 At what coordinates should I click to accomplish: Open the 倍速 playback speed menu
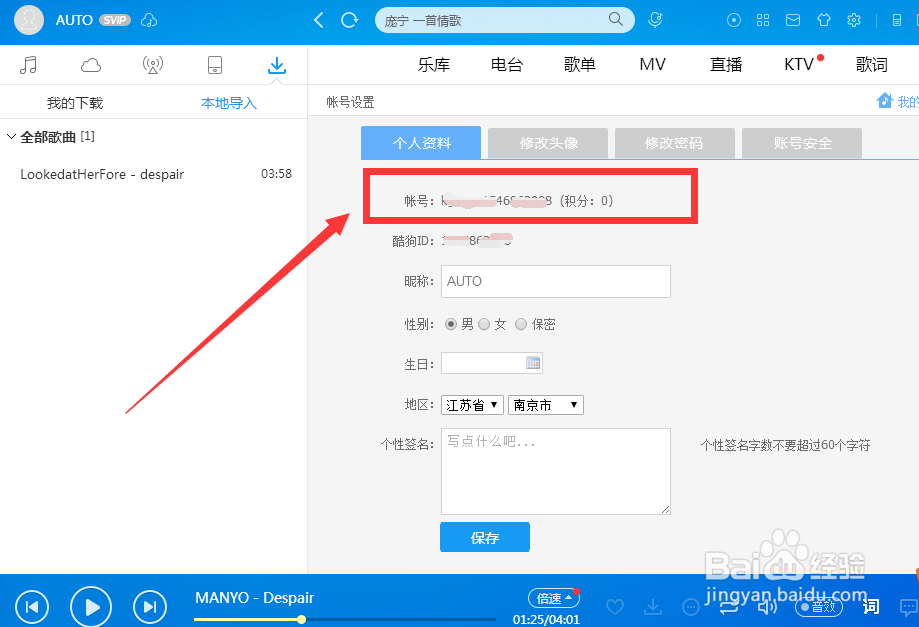(554, 598)
